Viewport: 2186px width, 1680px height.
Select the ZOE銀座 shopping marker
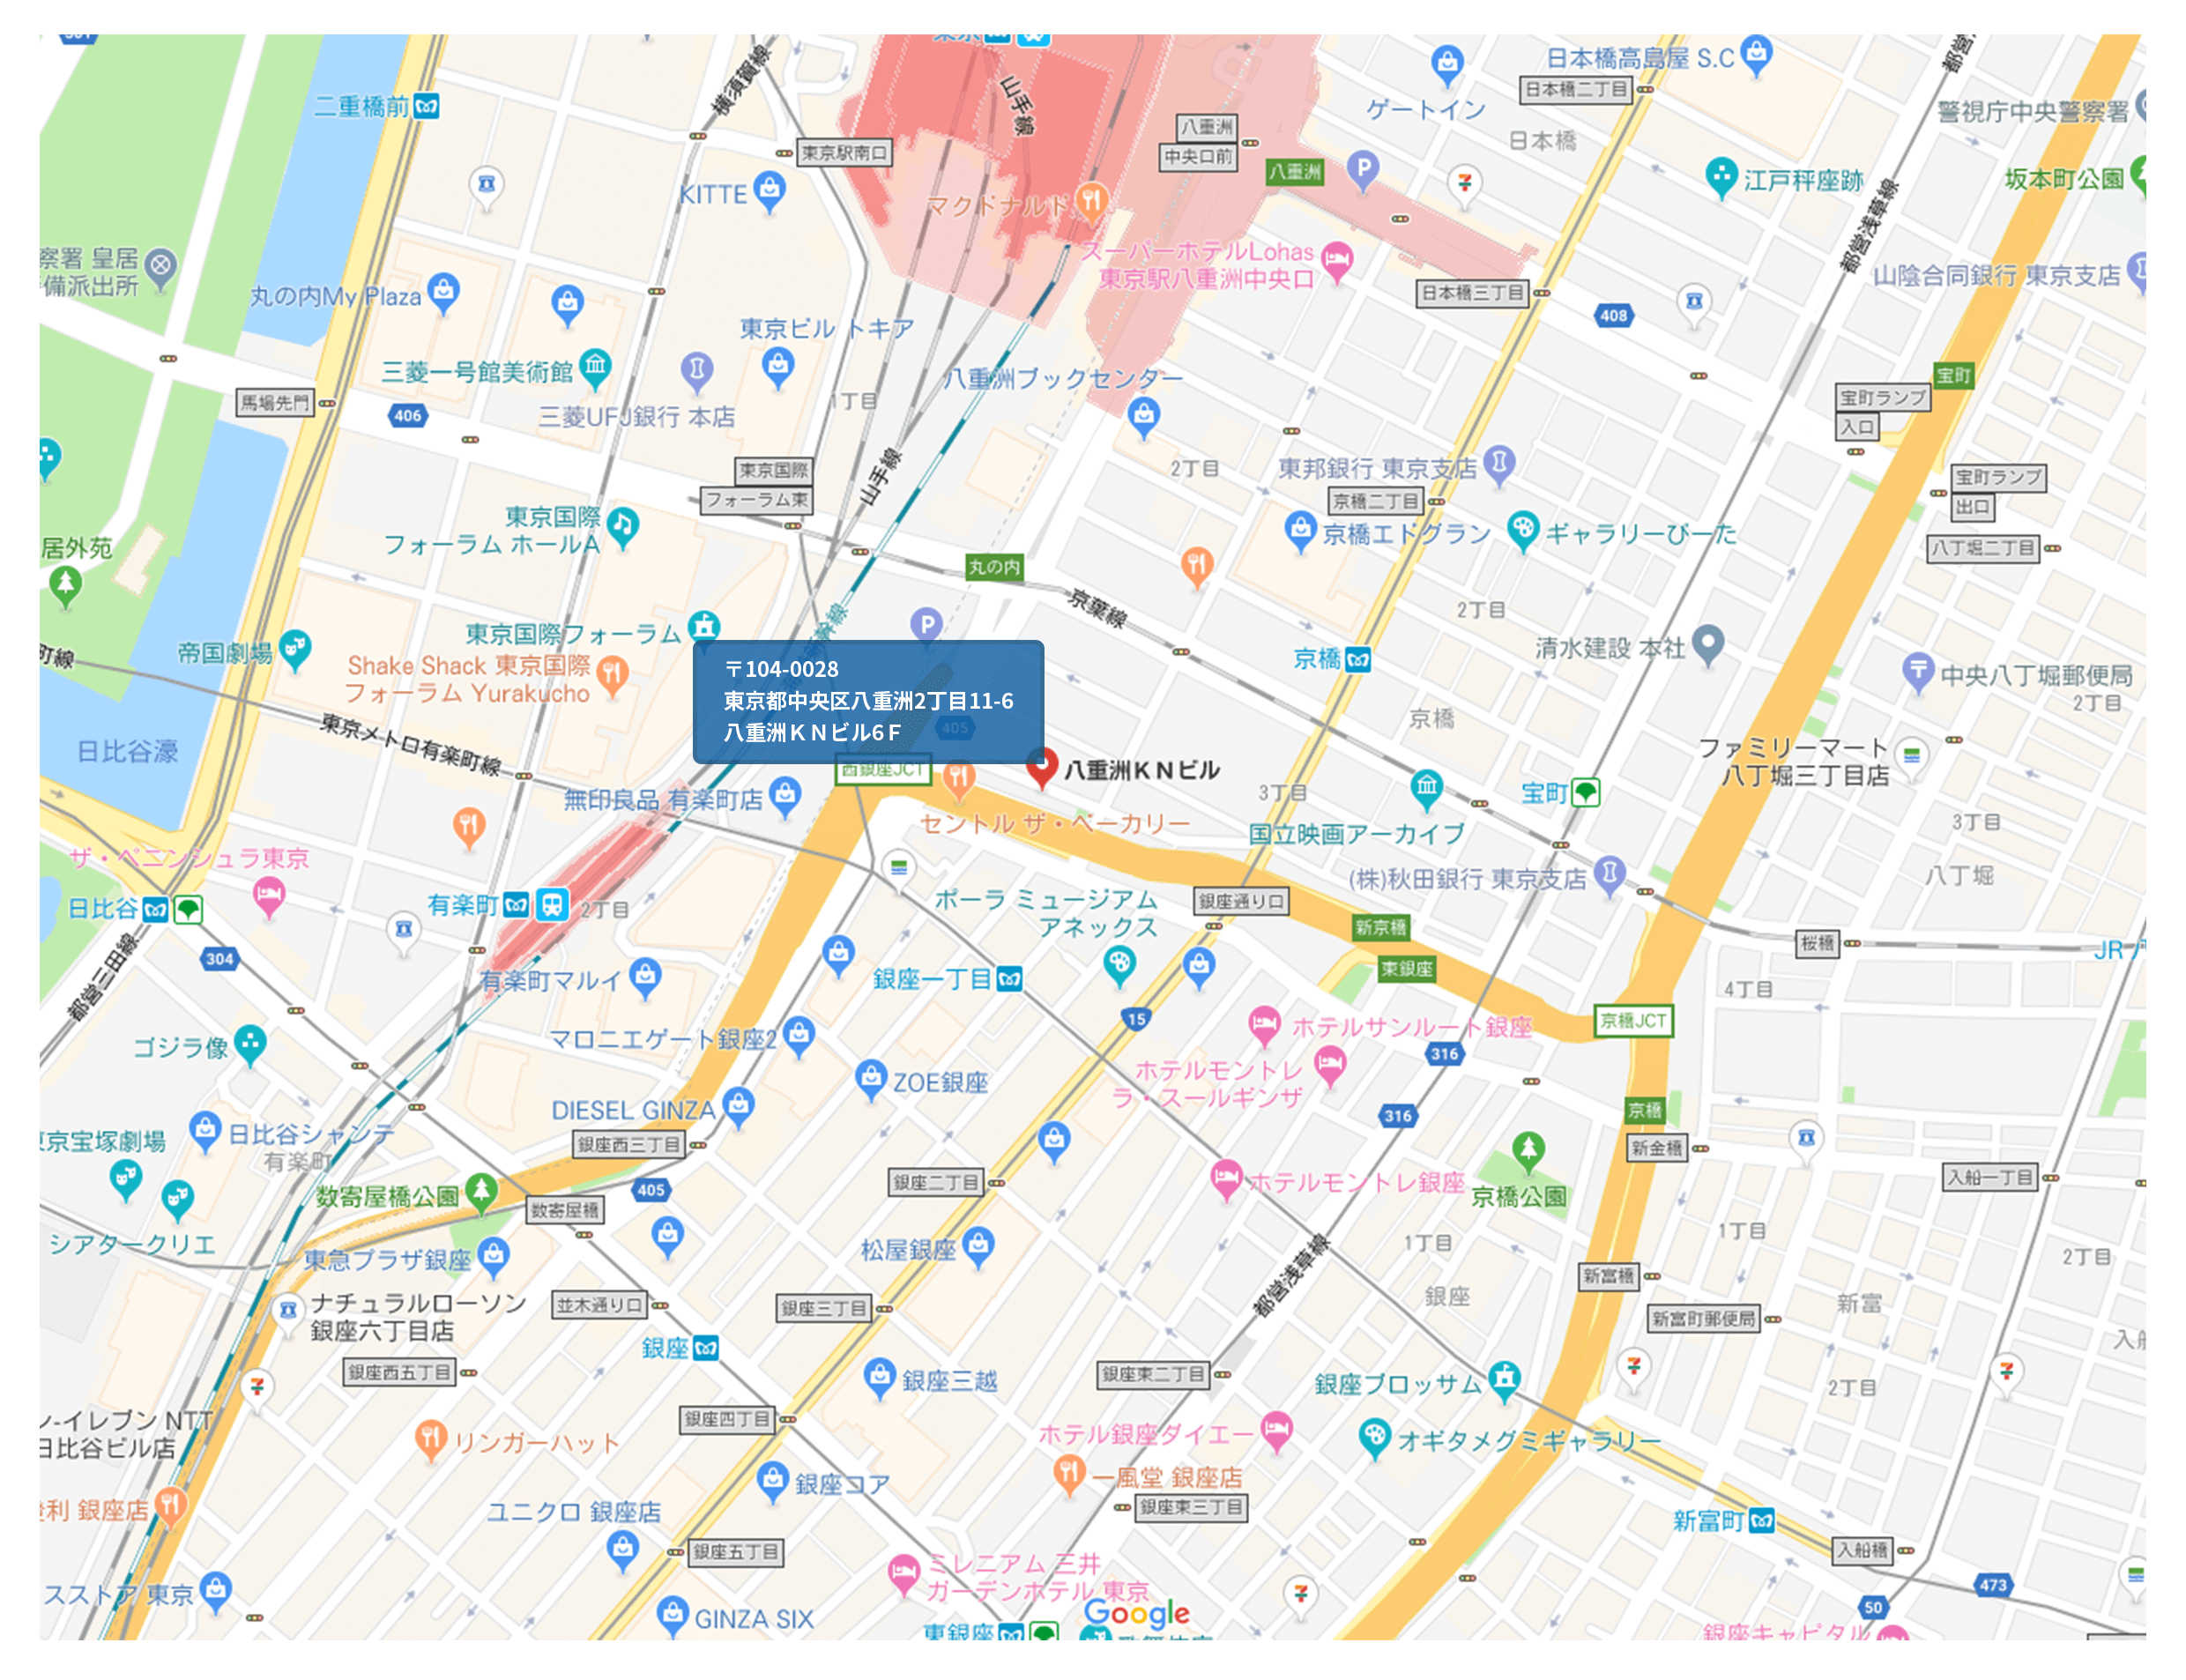(x=870, y=1080)
